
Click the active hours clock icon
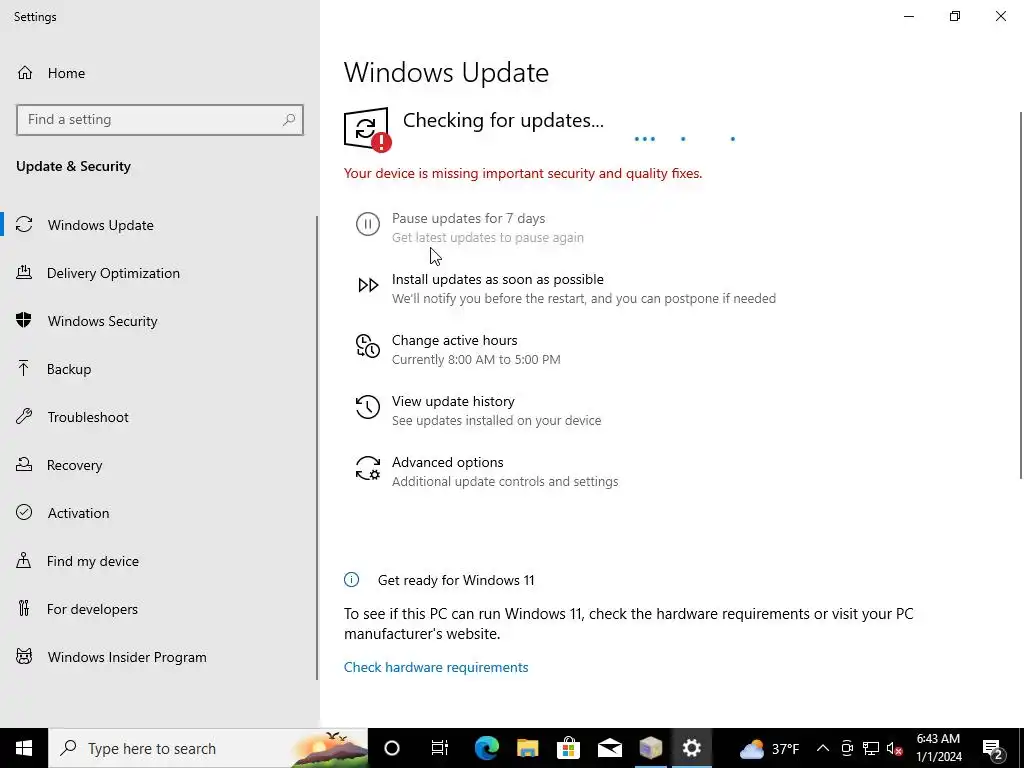click(368, 346)
